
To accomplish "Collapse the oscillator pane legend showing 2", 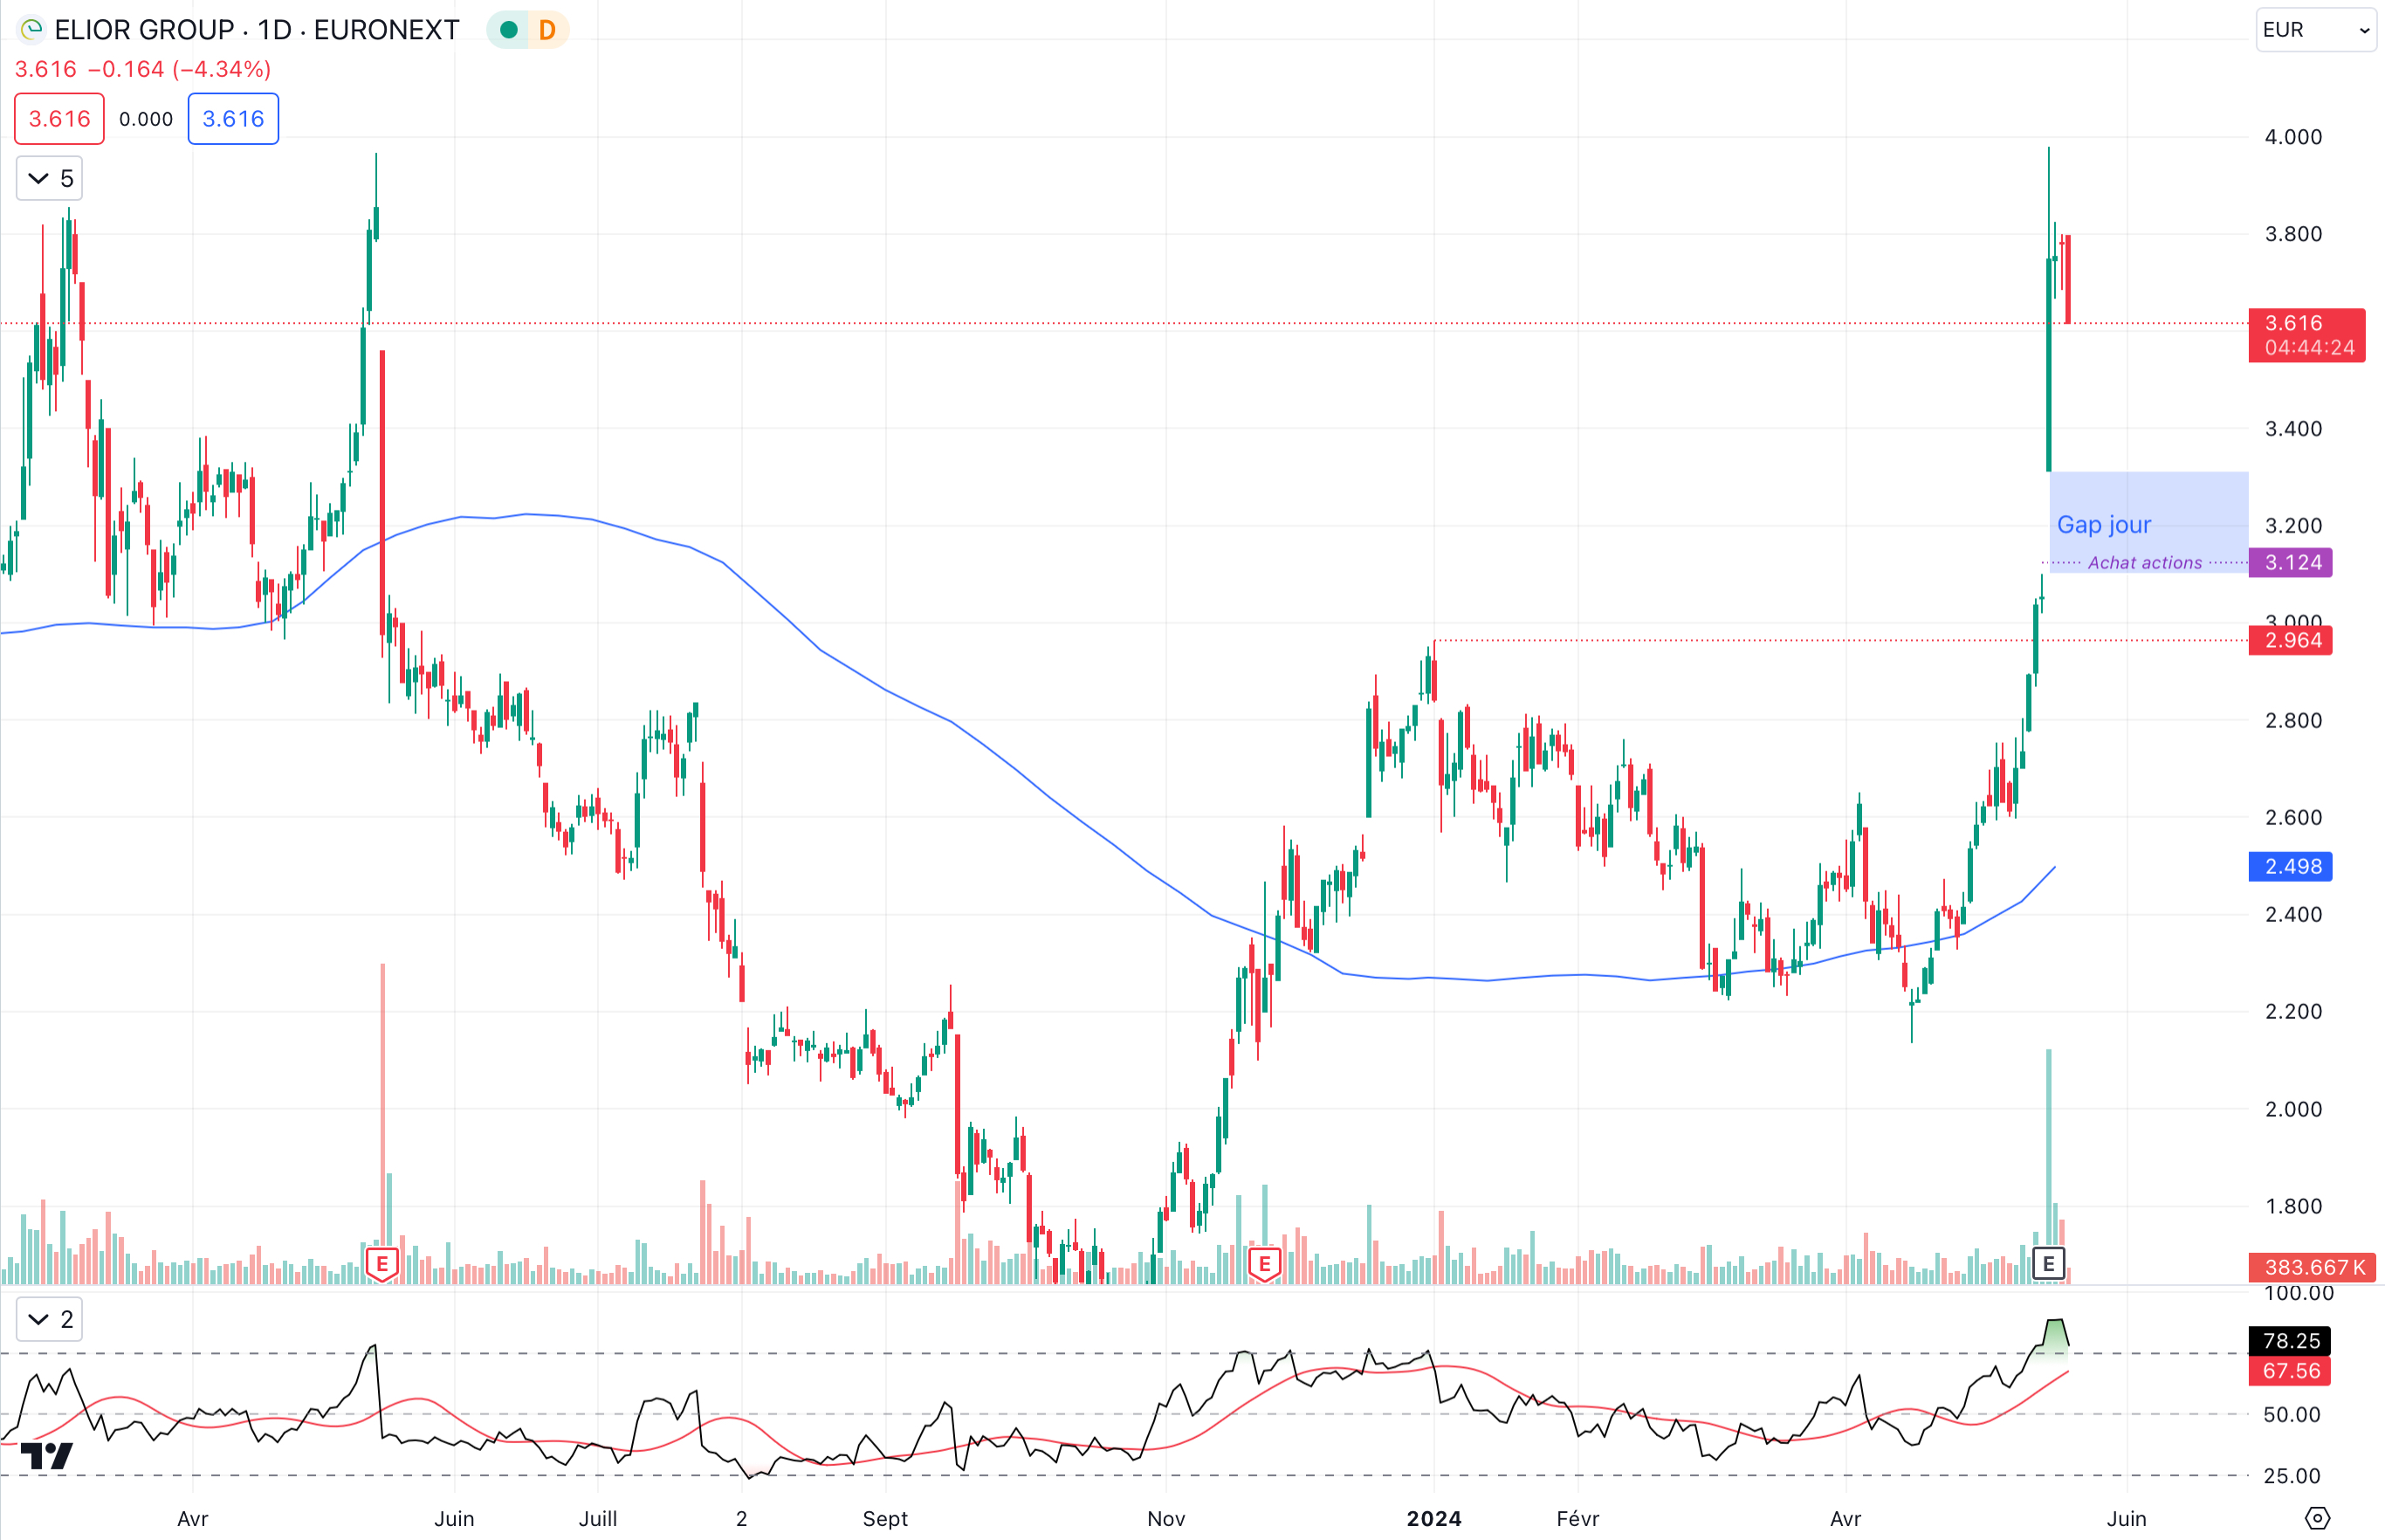I will [x=49, y=1320].
